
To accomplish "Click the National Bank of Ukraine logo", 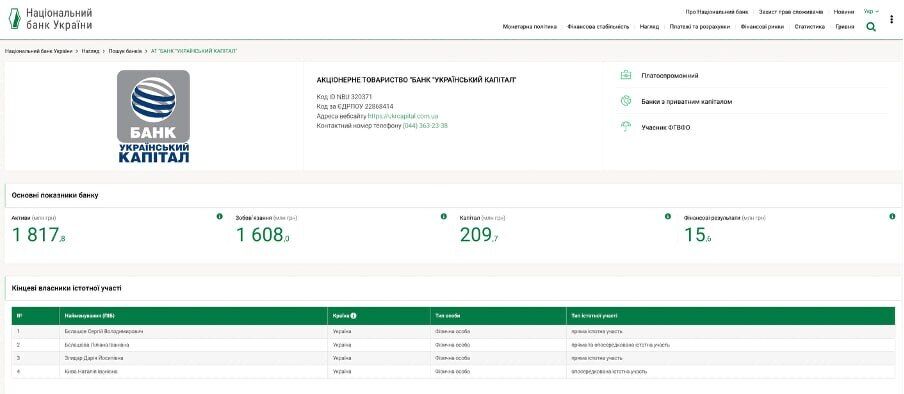I will pos(51,18).
